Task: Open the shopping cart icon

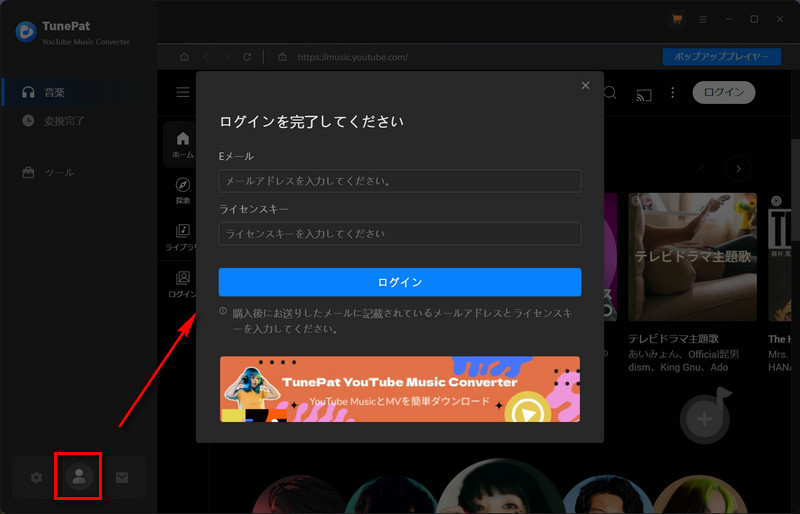Action: pyautogui.click(x=677, y=19)
